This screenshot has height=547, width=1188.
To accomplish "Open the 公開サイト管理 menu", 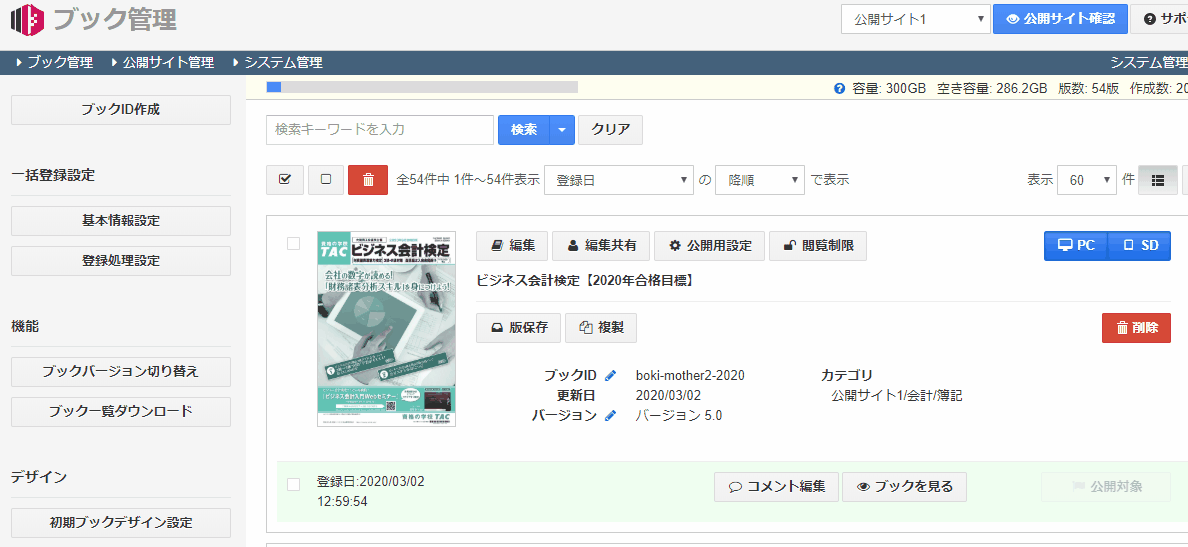I will [167, 62].
